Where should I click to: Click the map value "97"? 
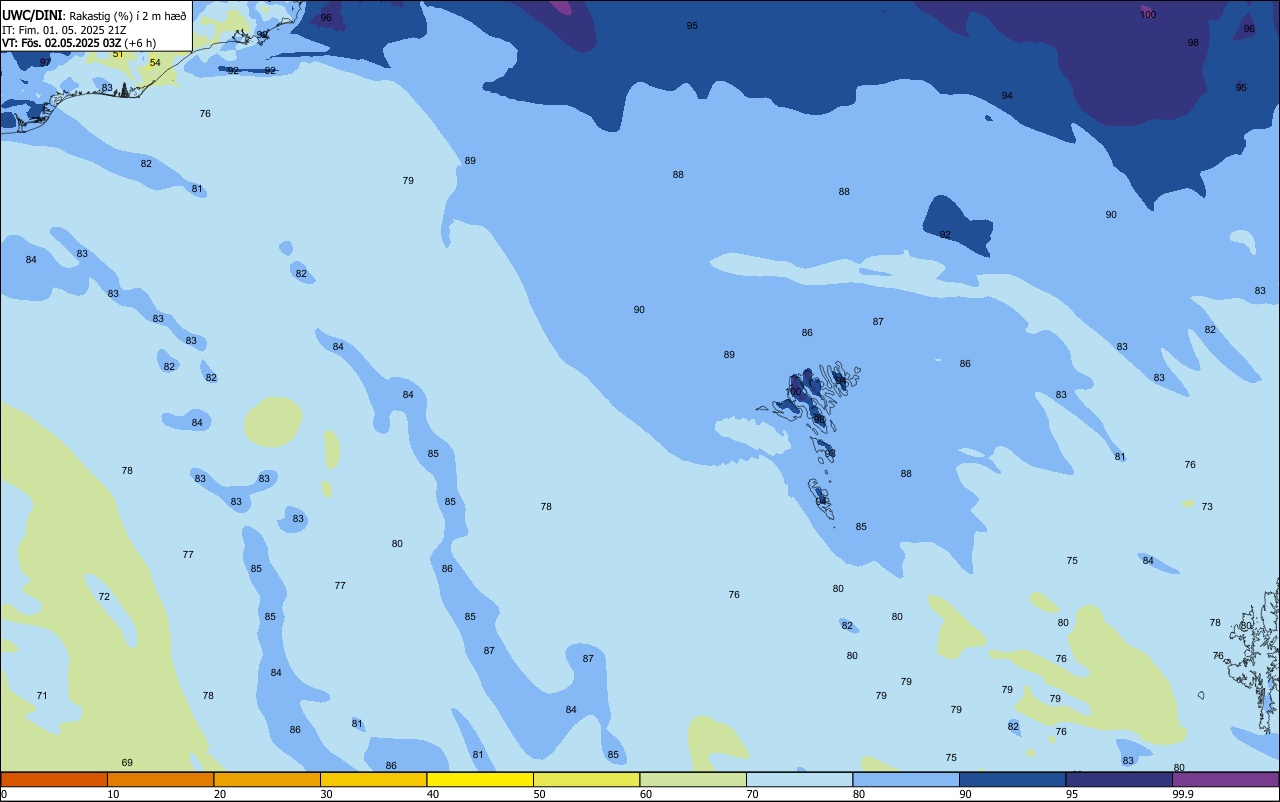45,62
